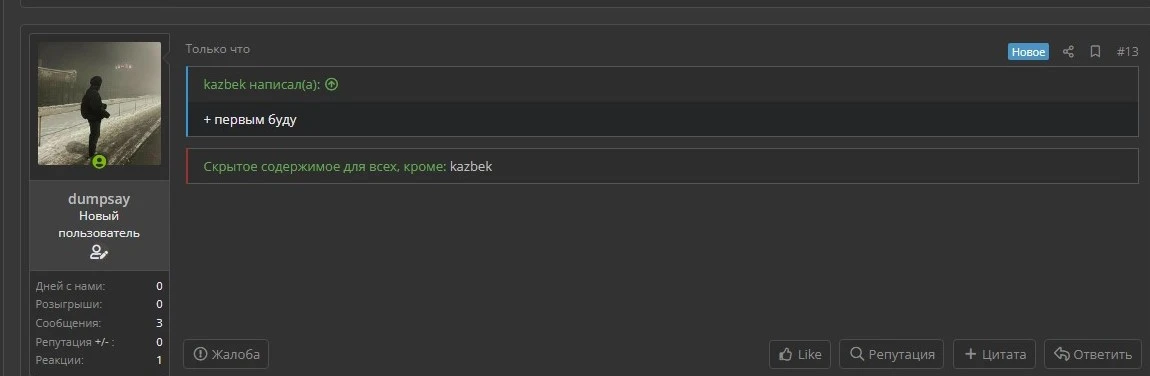Screen dimensions: 1150x376
Task: Click the user-edit icon under dumpsay's title
Action: (x=99, y=252)
